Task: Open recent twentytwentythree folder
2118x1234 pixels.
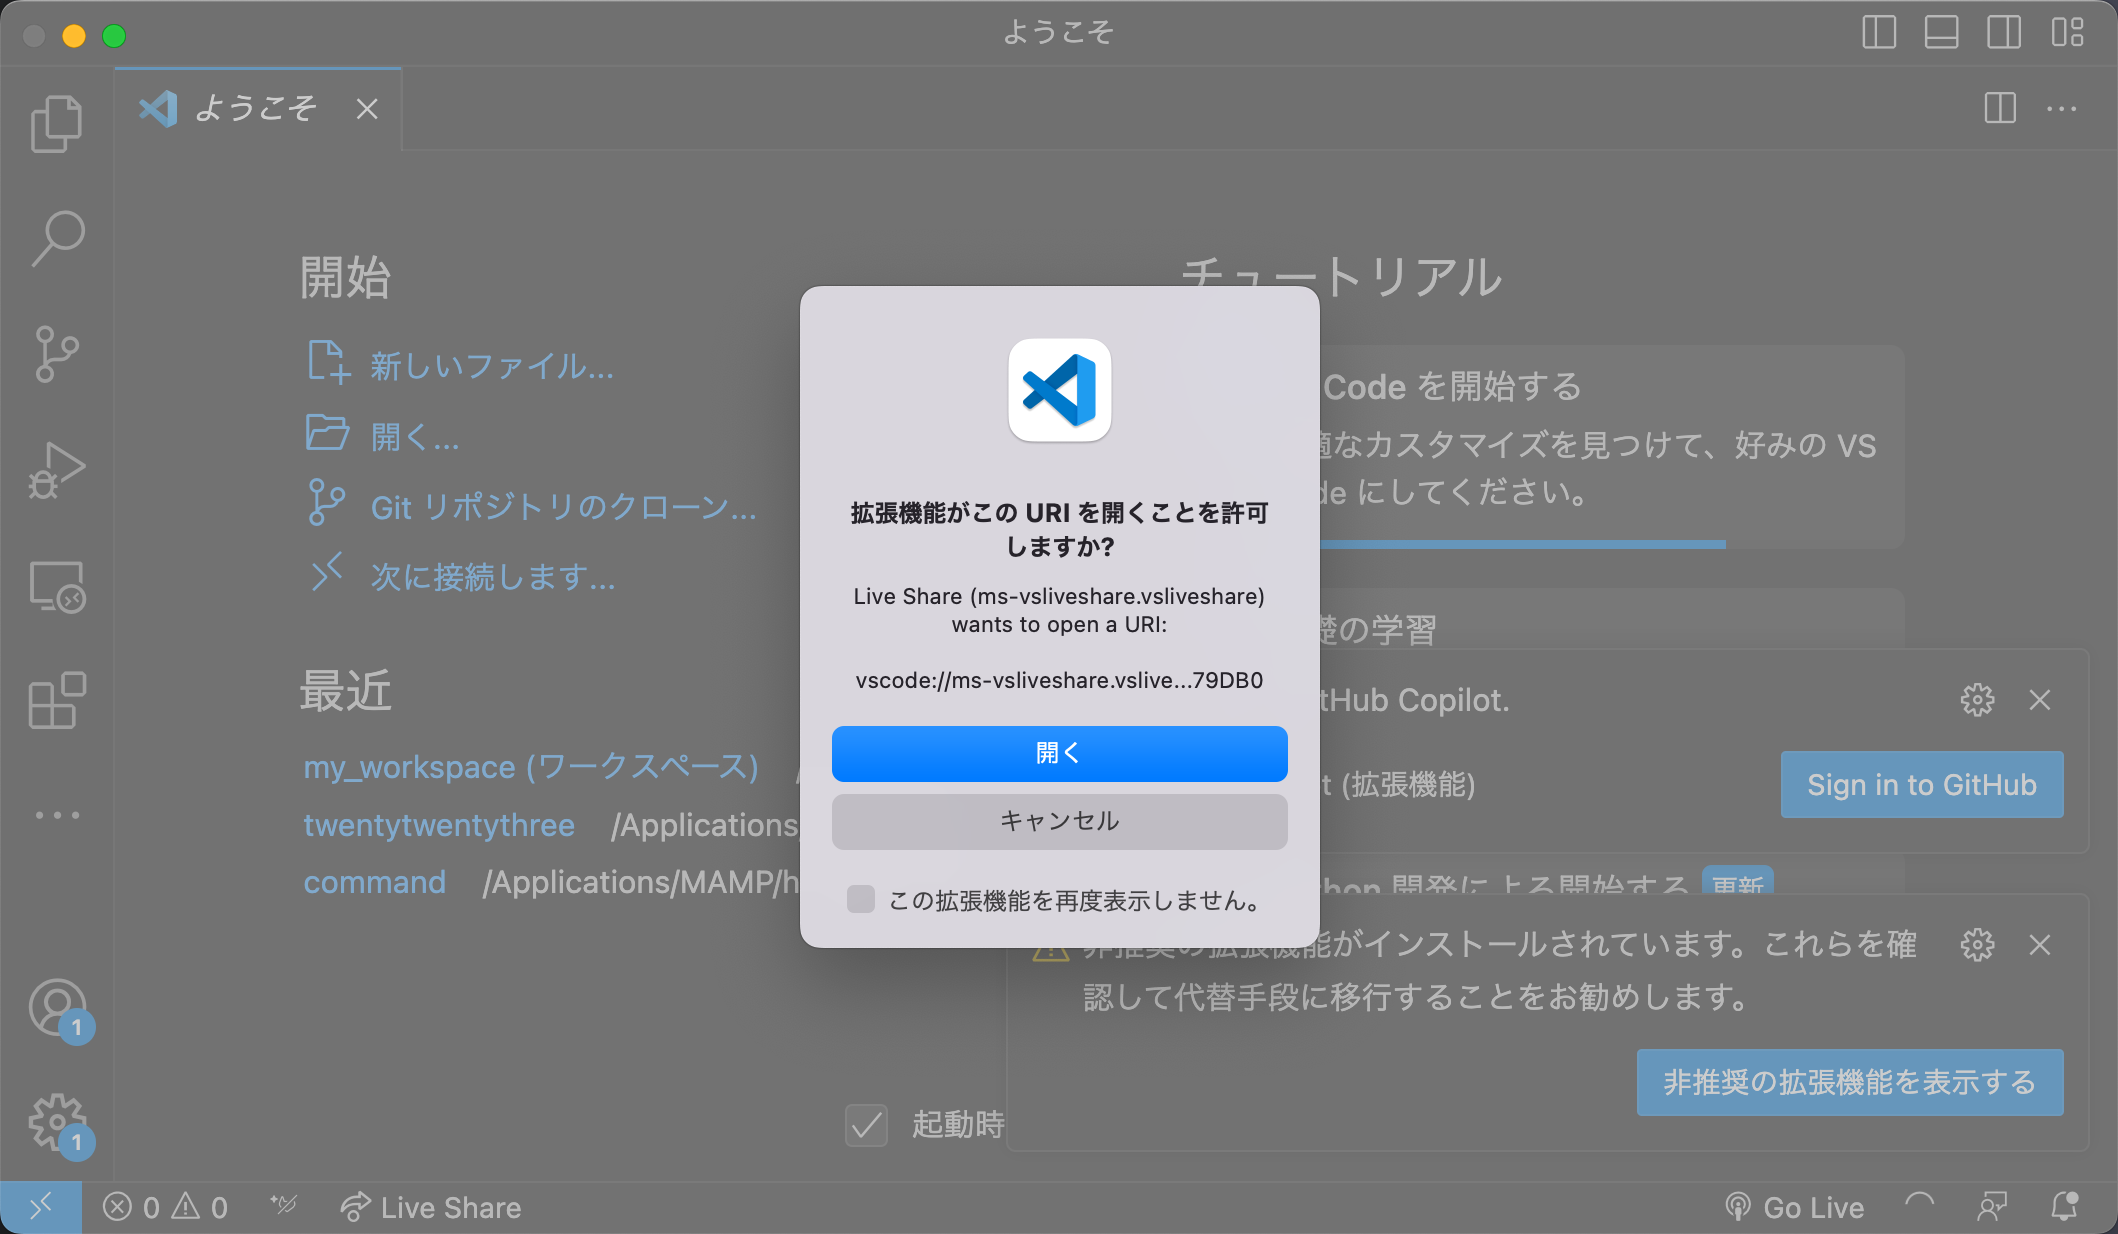Action: tap(439, 825)
